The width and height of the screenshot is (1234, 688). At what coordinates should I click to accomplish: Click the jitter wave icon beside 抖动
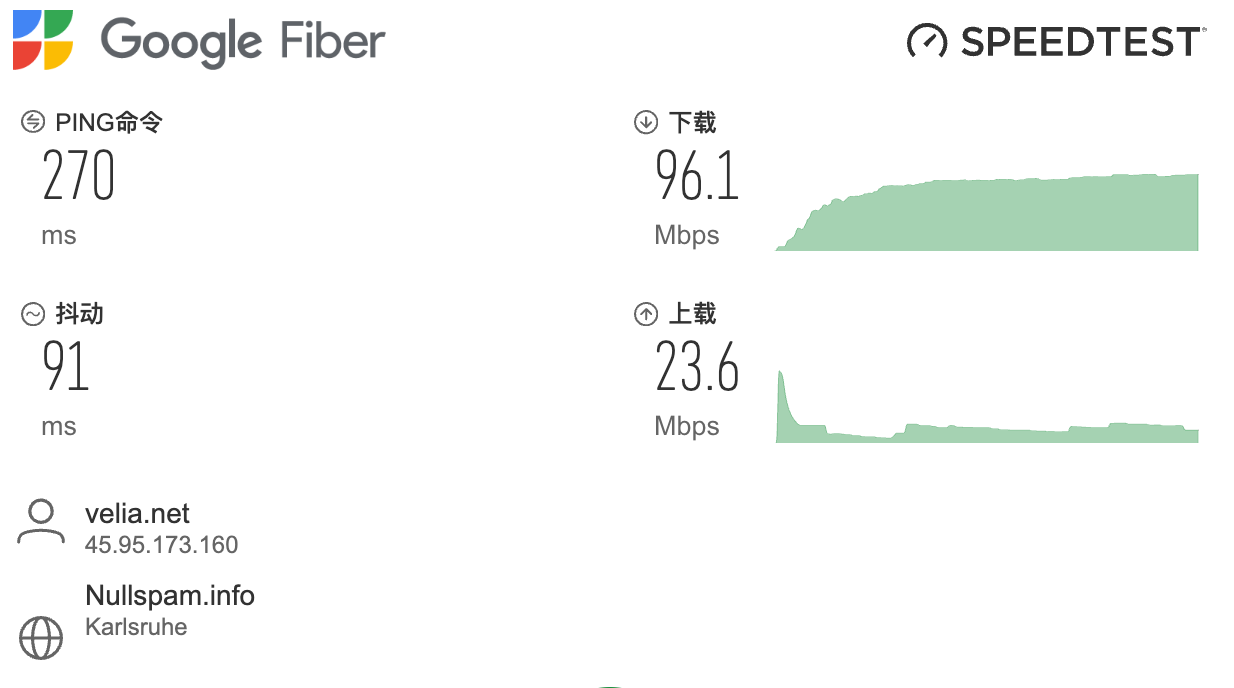tap(33, 314)
